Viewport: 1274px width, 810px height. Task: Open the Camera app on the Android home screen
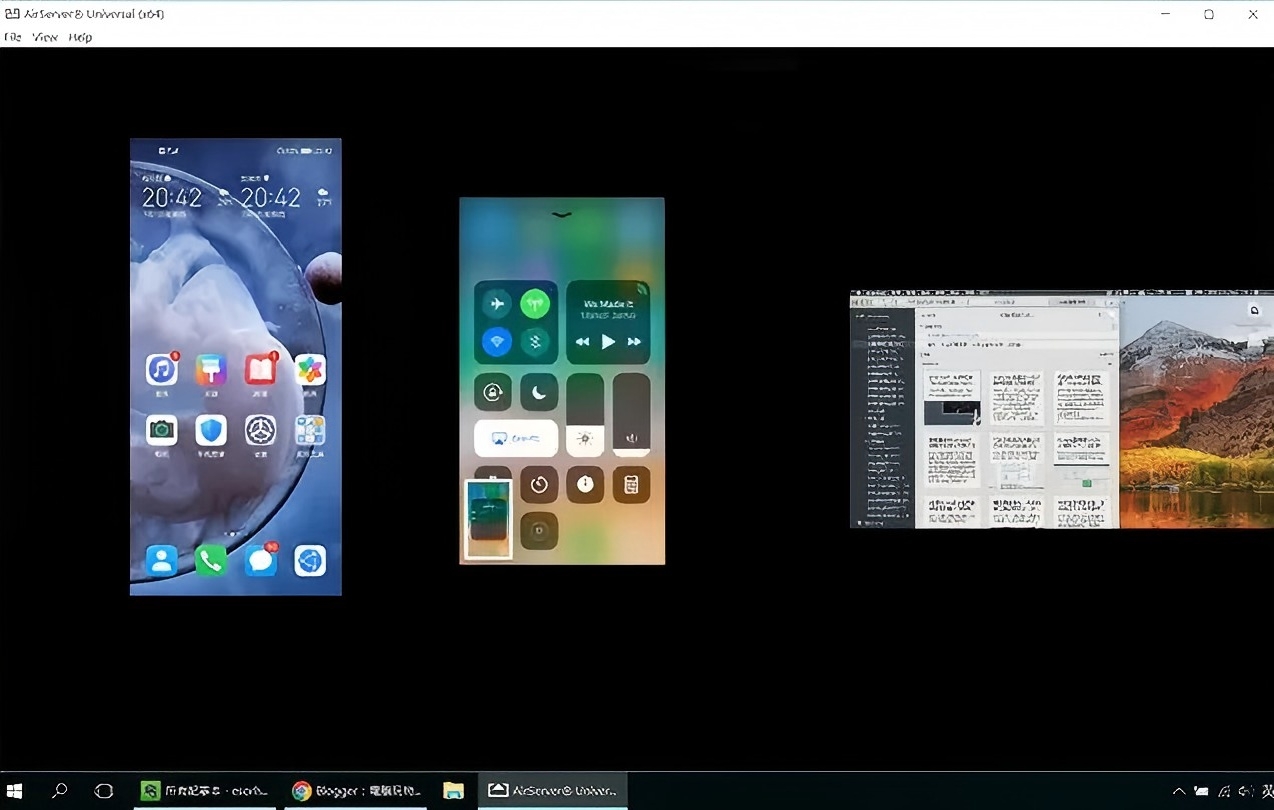tap(161, 430)
